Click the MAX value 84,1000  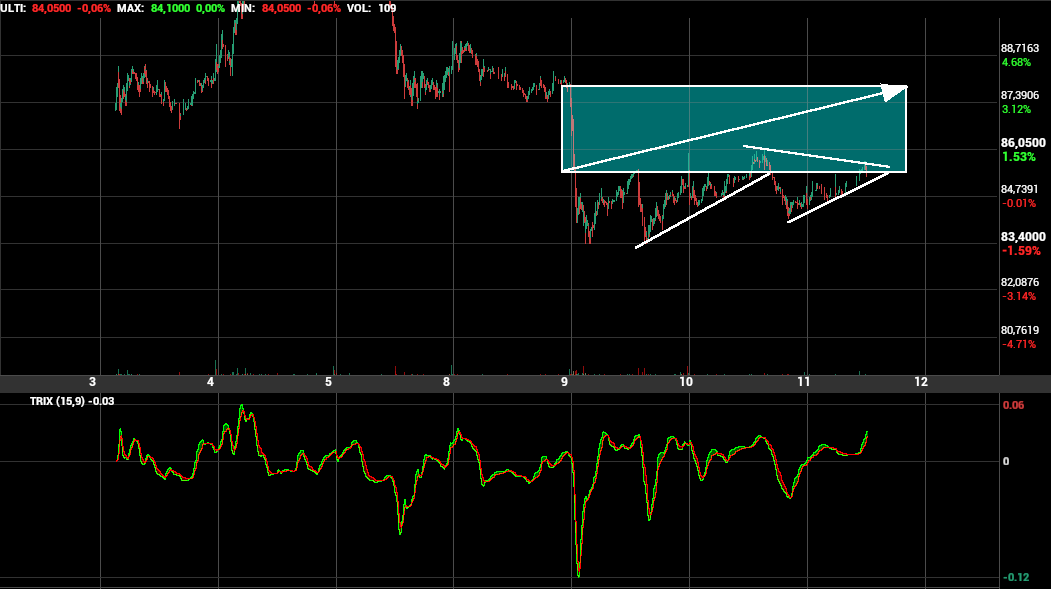(x=170, y=8)
